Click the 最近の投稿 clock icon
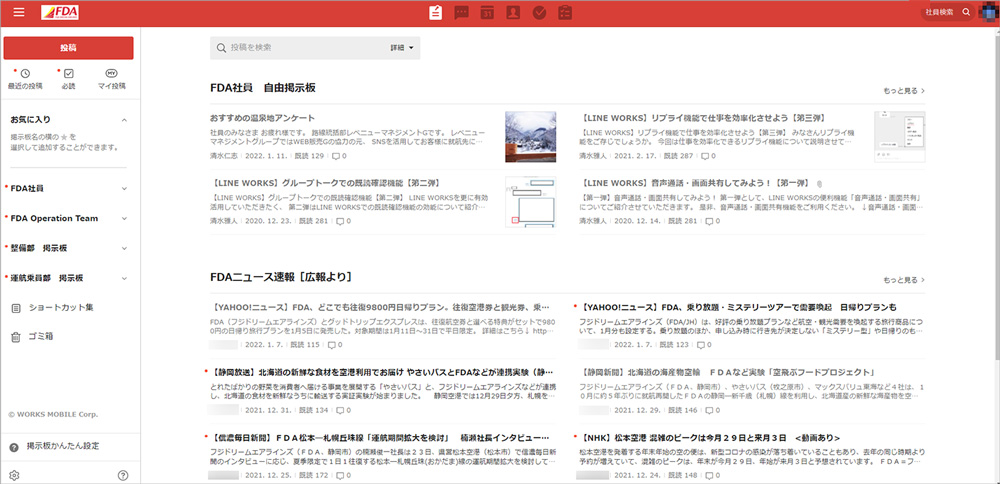1000x484 pixels. click(x=25, y=74)
